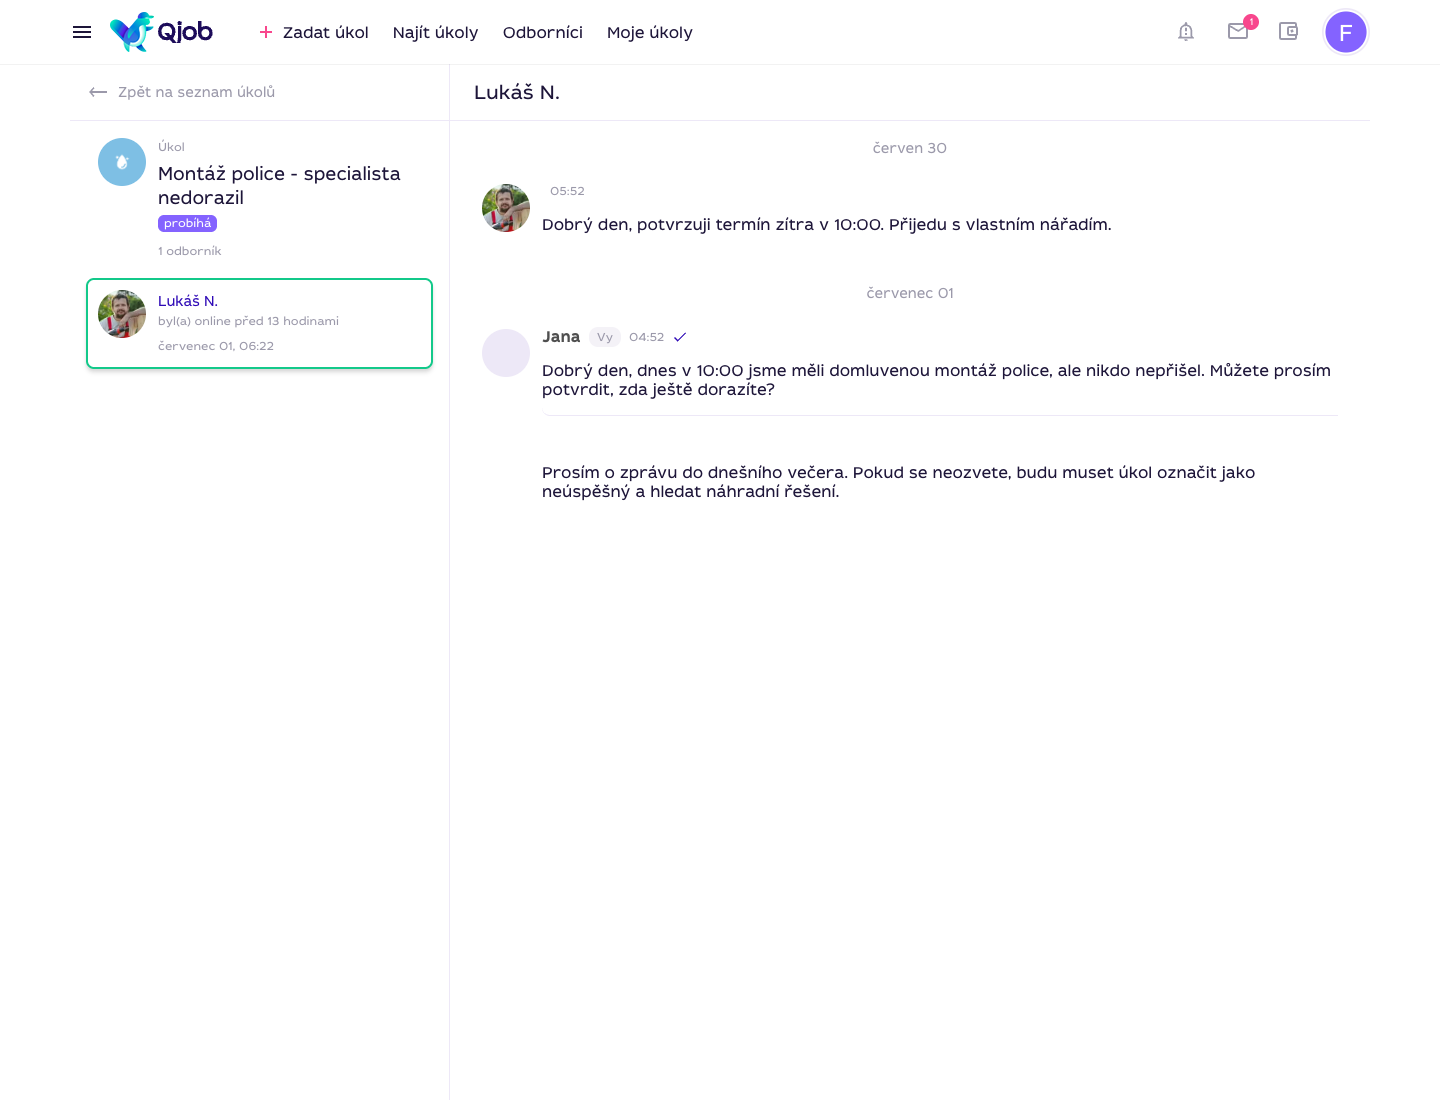Click Lukáš avatar beside 05:52 message
Viewport: 1440px width, 1100px height.
point(506,208)
